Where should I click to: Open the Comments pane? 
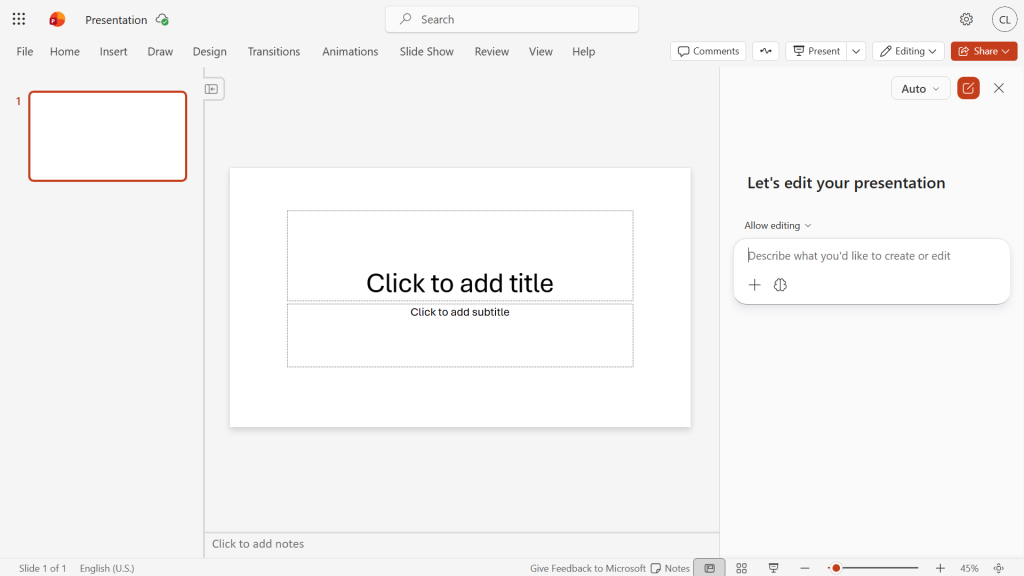point(708,51)
